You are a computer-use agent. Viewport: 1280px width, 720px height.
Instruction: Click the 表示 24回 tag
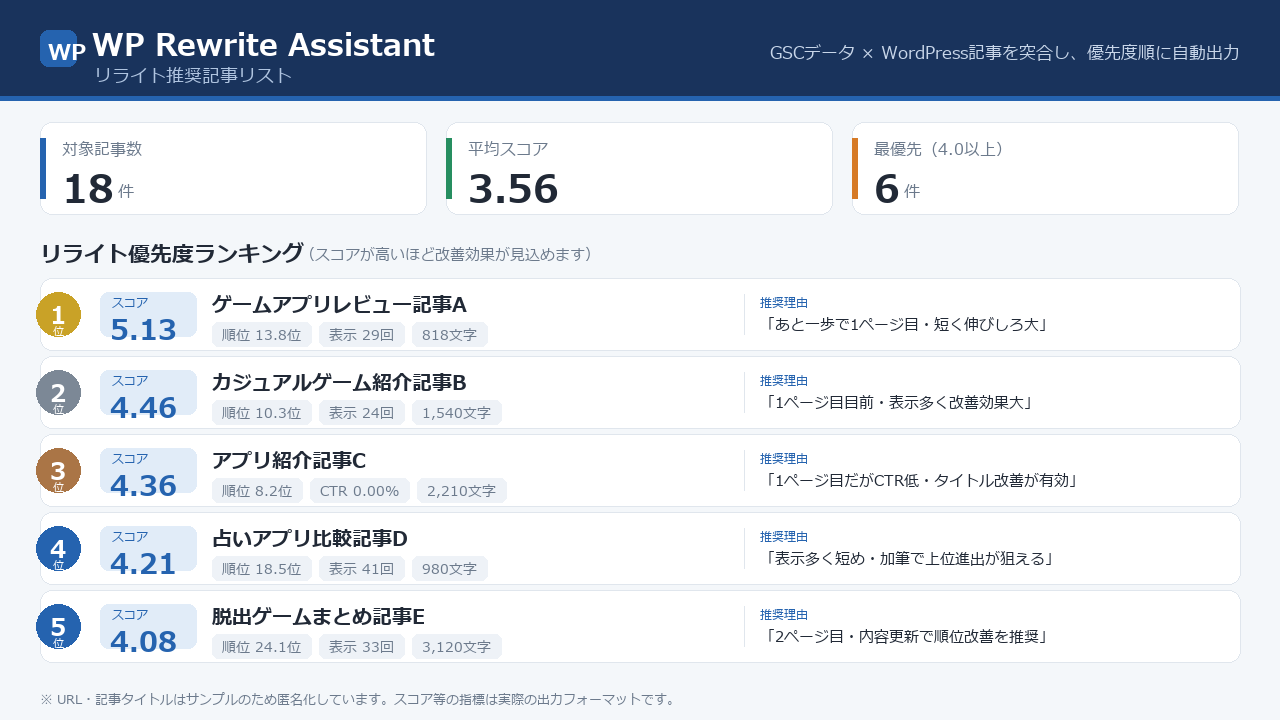click(362, 413)
